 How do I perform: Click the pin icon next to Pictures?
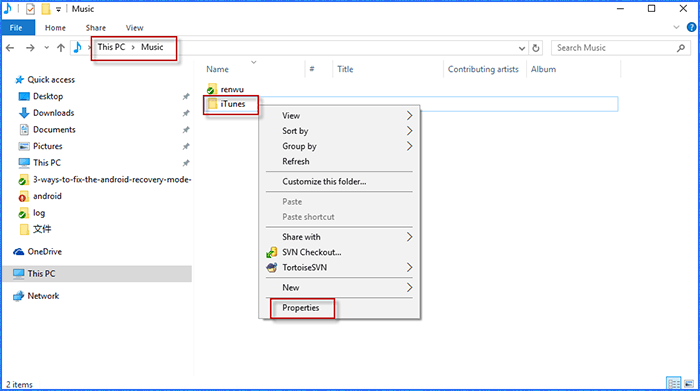(x=186, y=146)
